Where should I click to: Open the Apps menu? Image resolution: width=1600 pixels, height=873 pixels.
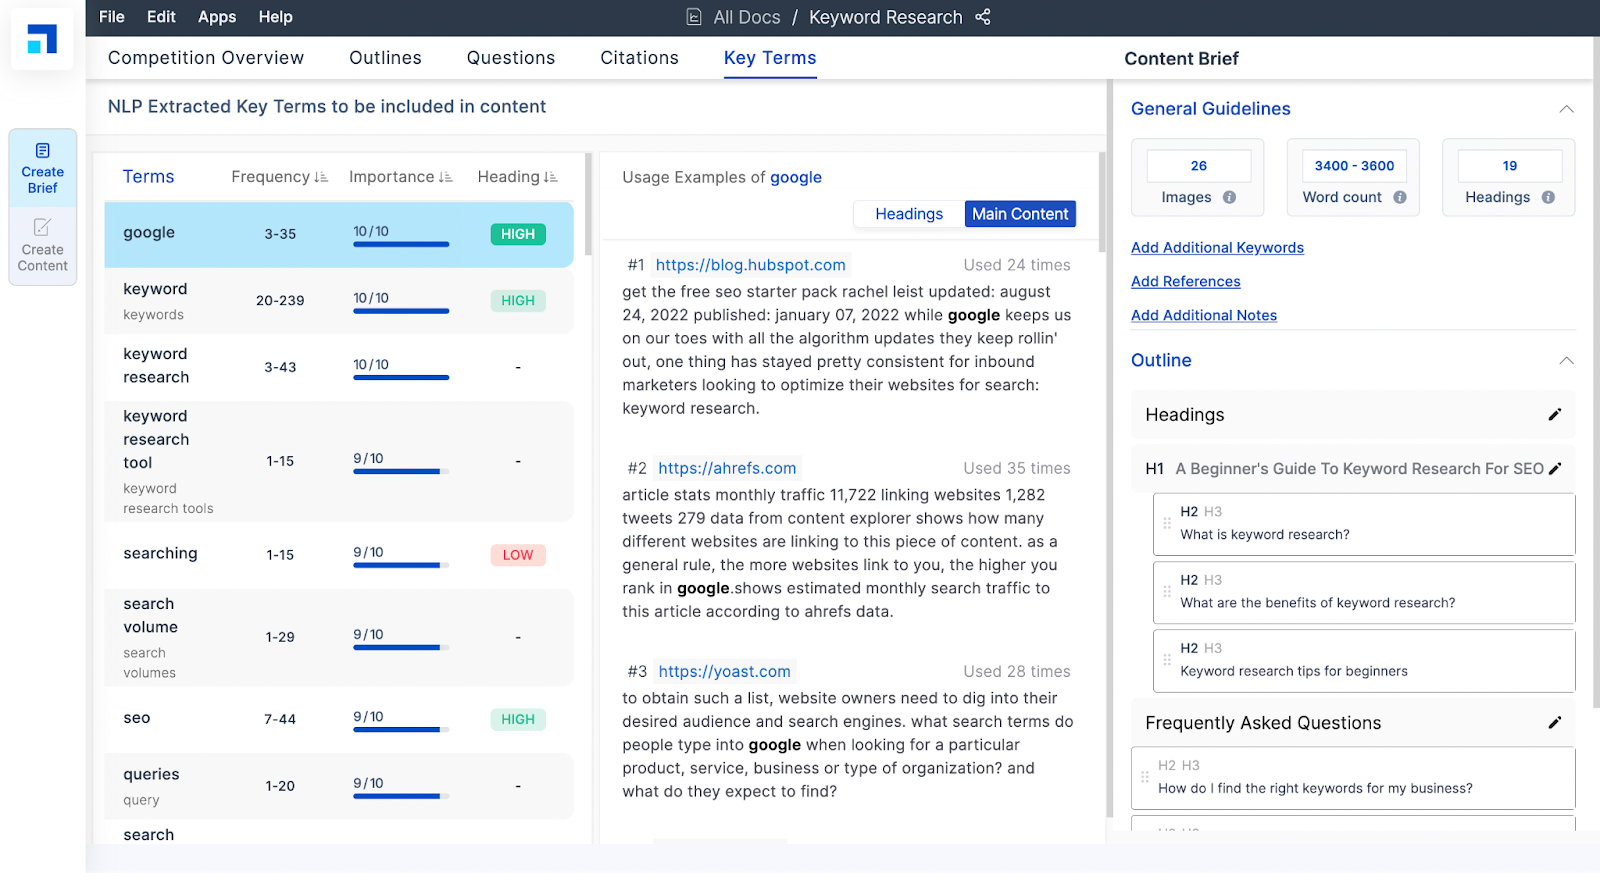[x=217, y=17]
